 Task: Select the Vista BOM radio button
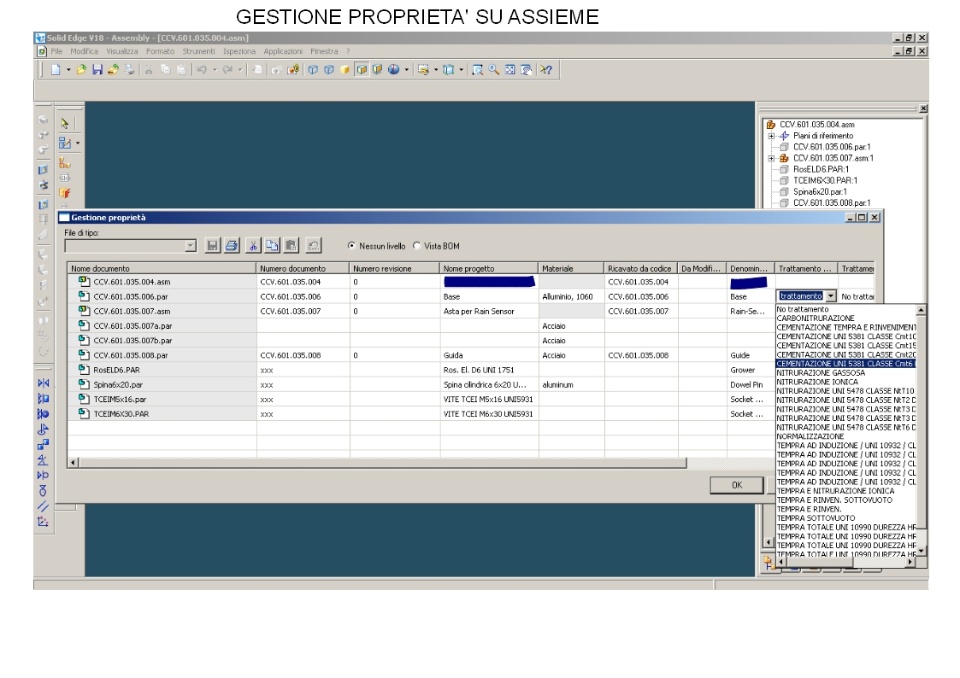coord(417,246)
